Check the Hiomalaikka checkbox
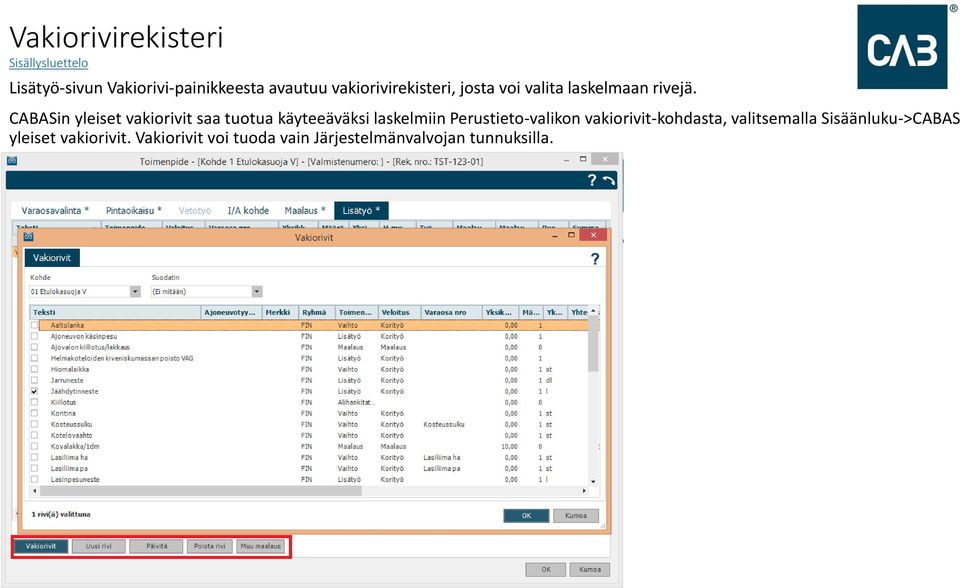The width and height of the screenshot is (960, 588). pos(35,369)
